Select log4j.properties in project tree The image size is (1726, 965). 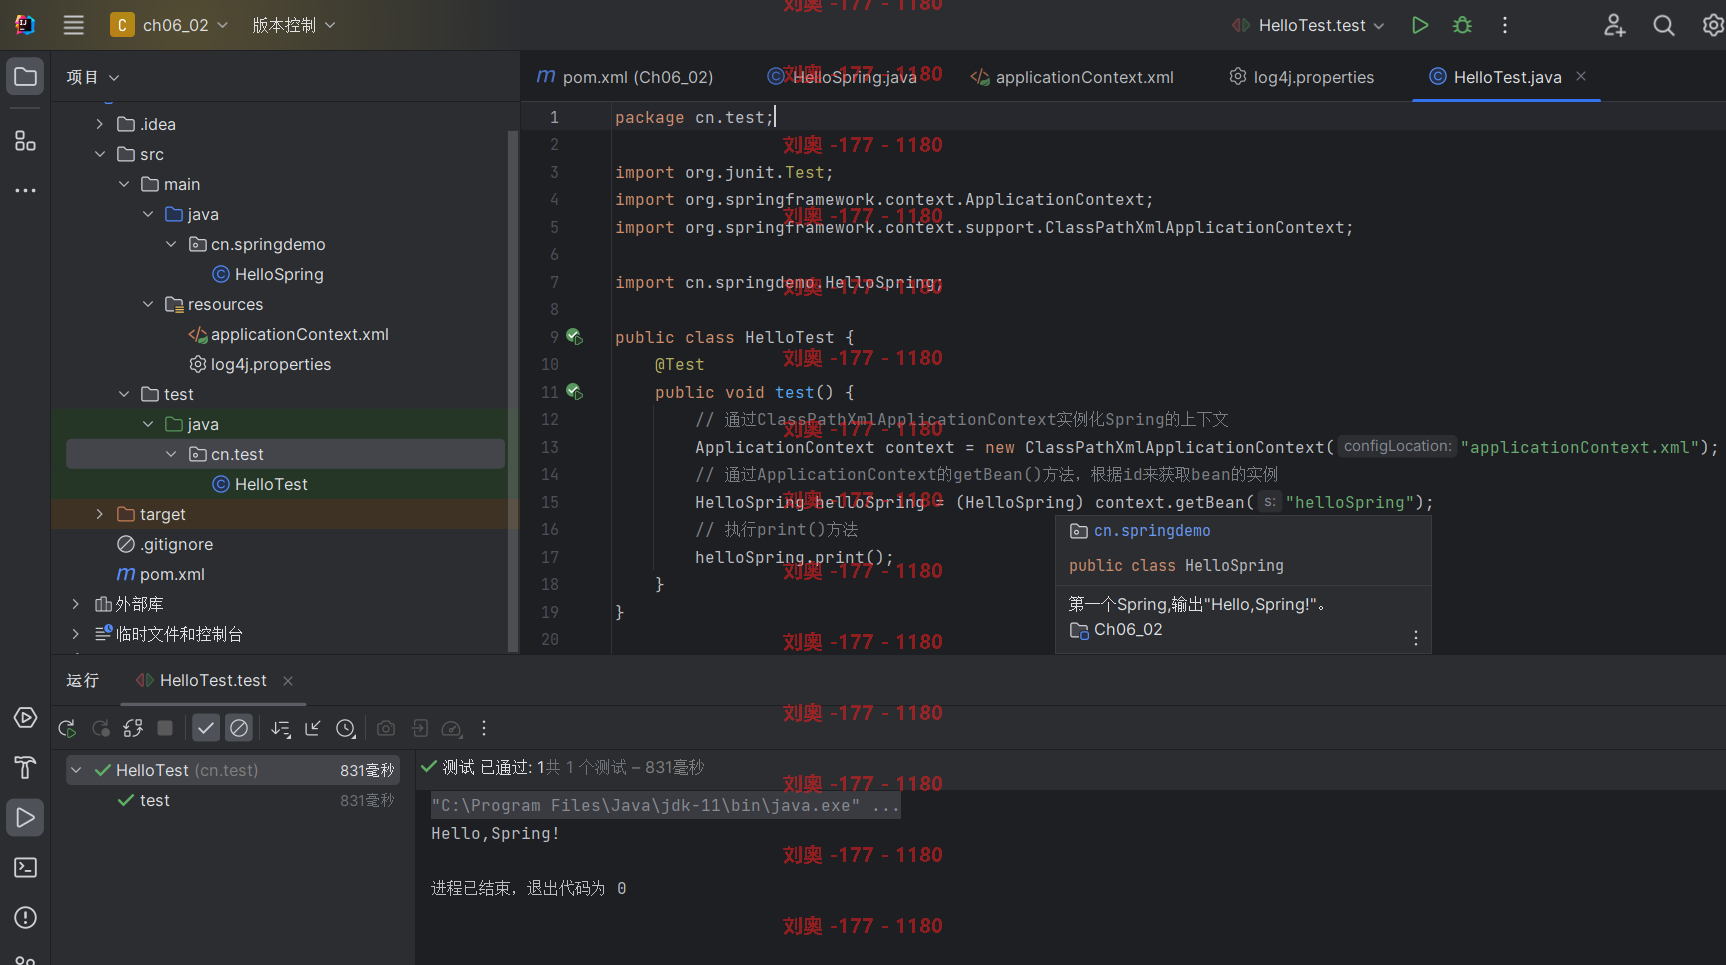point(260,364)
